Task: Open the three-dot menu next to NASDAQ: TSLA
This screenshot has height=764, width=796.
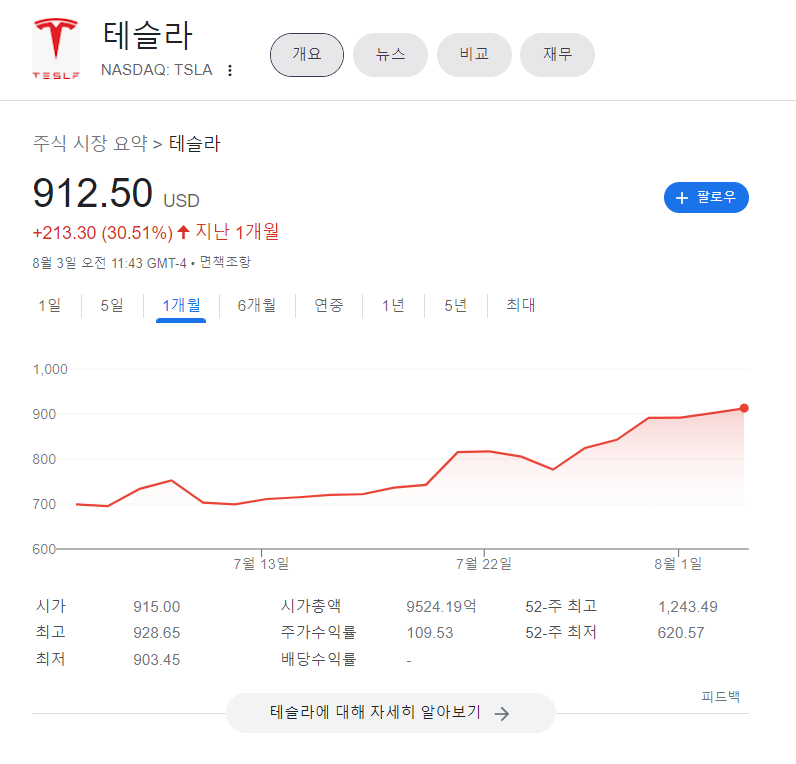Action: [x=230, y=70]
